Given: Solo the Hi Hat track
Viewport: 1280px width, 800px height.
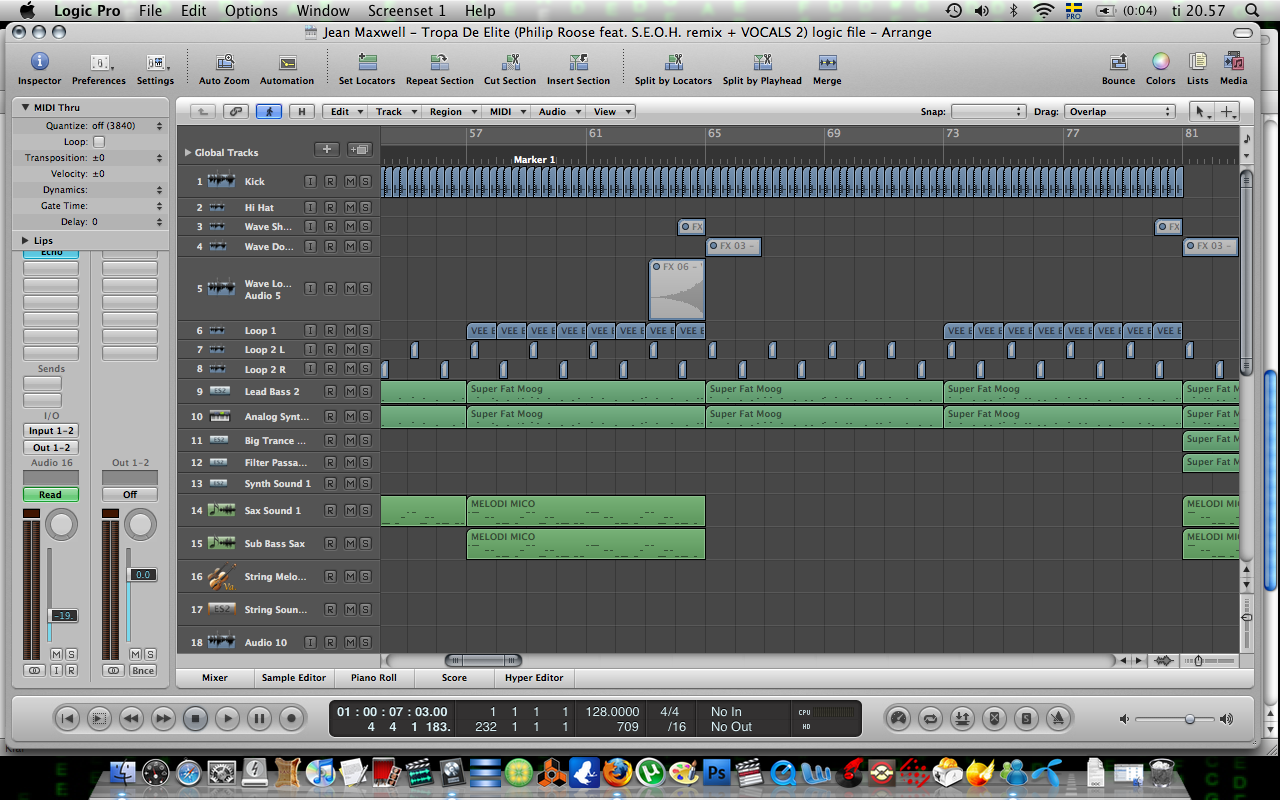Looking at the screenshot, I should point(365,207).
